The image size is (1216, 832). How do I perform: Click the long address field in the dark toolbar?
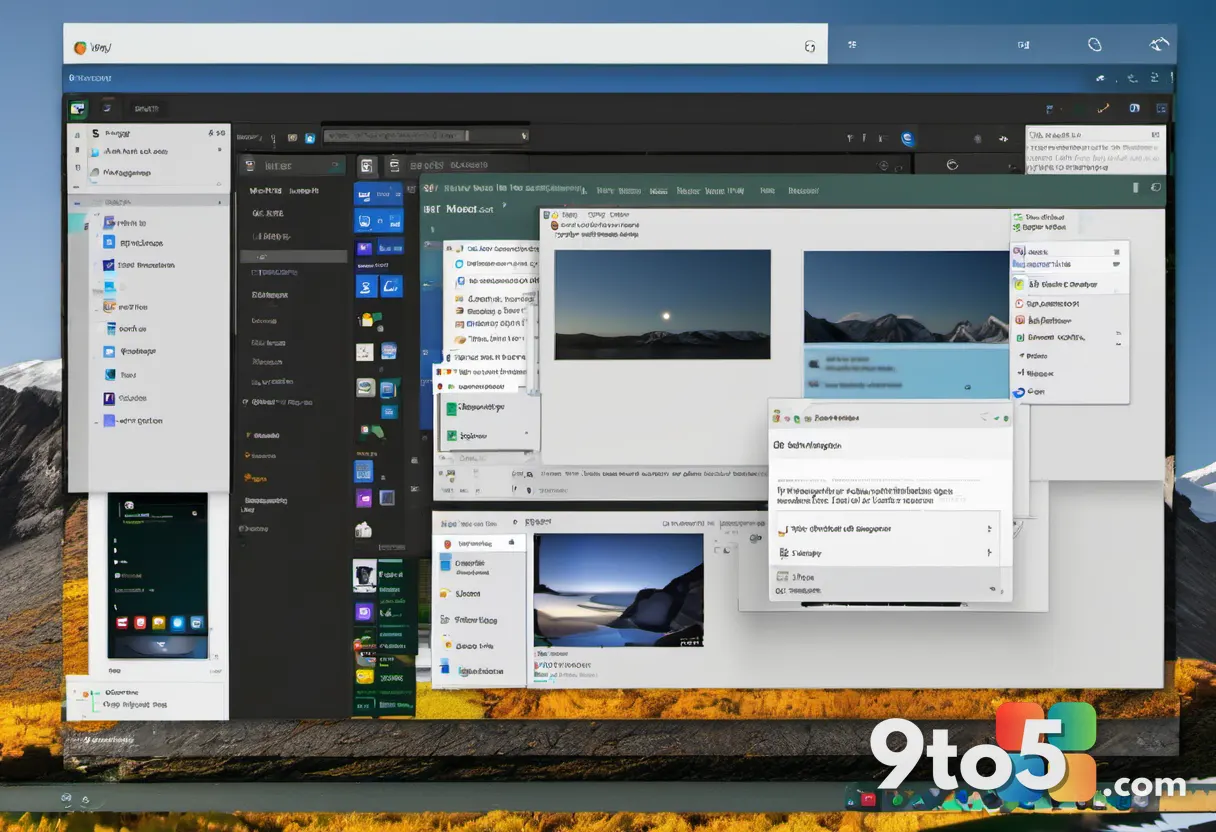point(425,136)
